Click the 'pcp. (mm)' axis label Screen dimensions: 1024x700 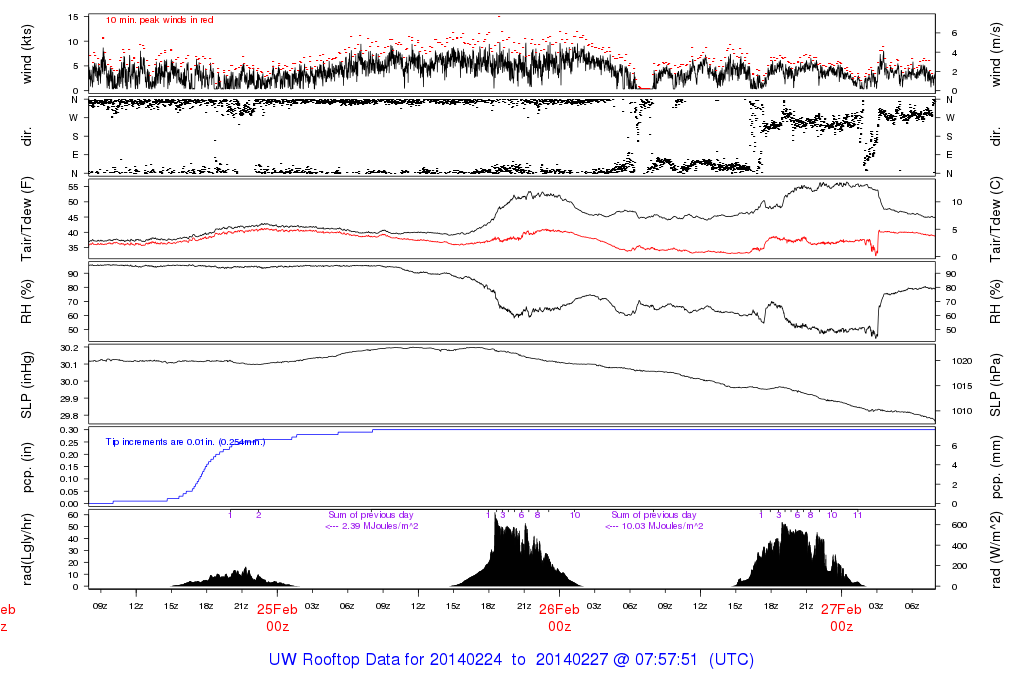click(995, 468)
